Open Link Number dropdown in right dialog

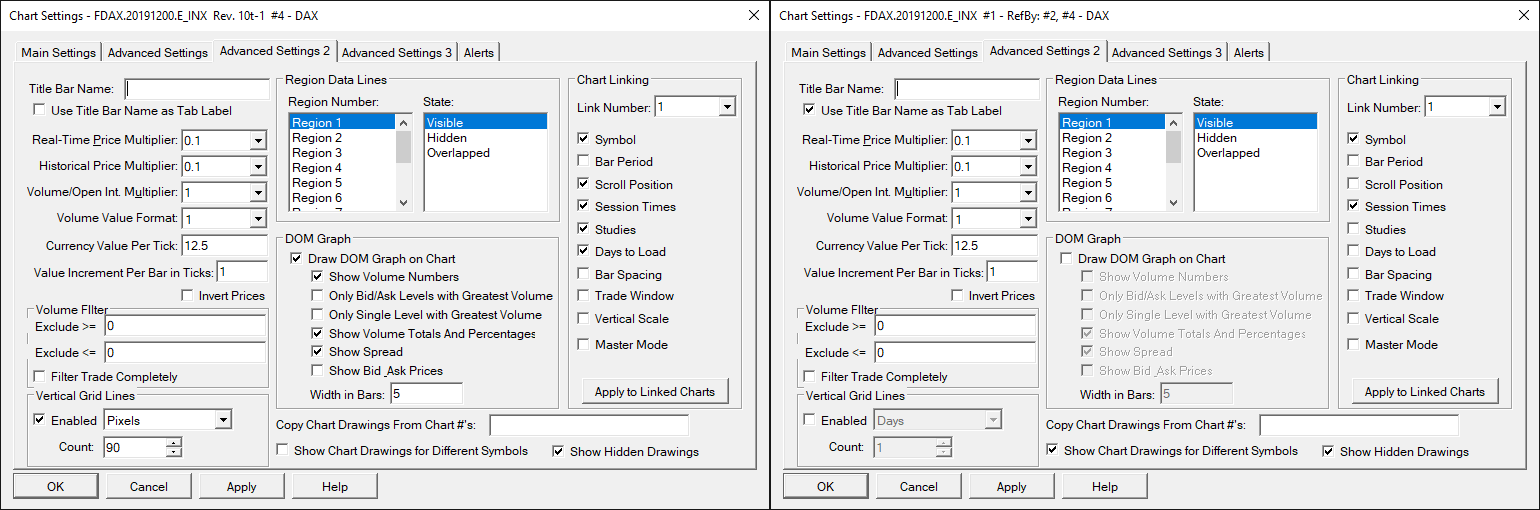pos(1497,107)
